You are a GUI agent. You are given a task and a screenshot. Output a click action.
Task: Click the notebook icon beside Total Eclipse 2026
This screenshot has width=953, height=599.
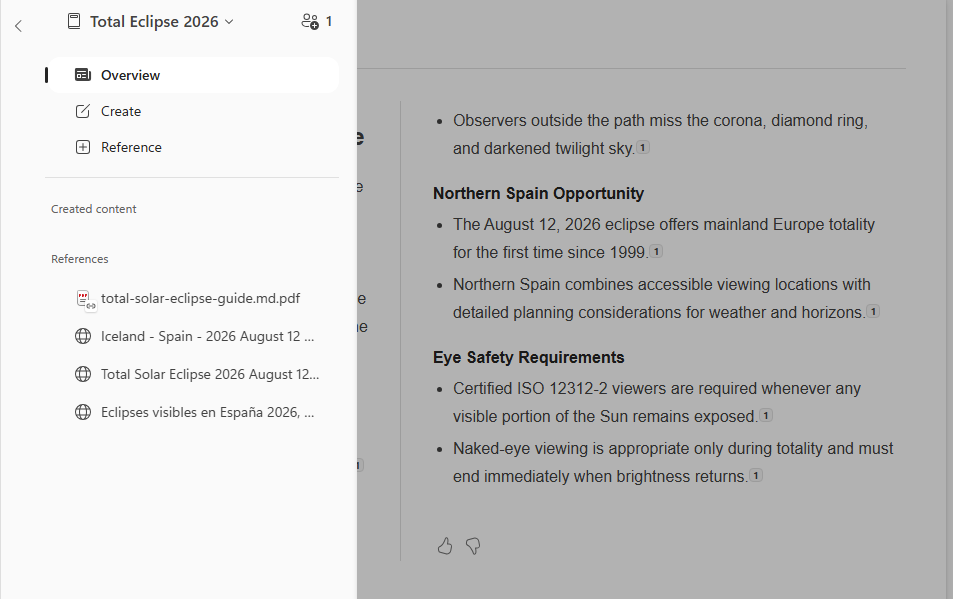(x=74, y=22)
